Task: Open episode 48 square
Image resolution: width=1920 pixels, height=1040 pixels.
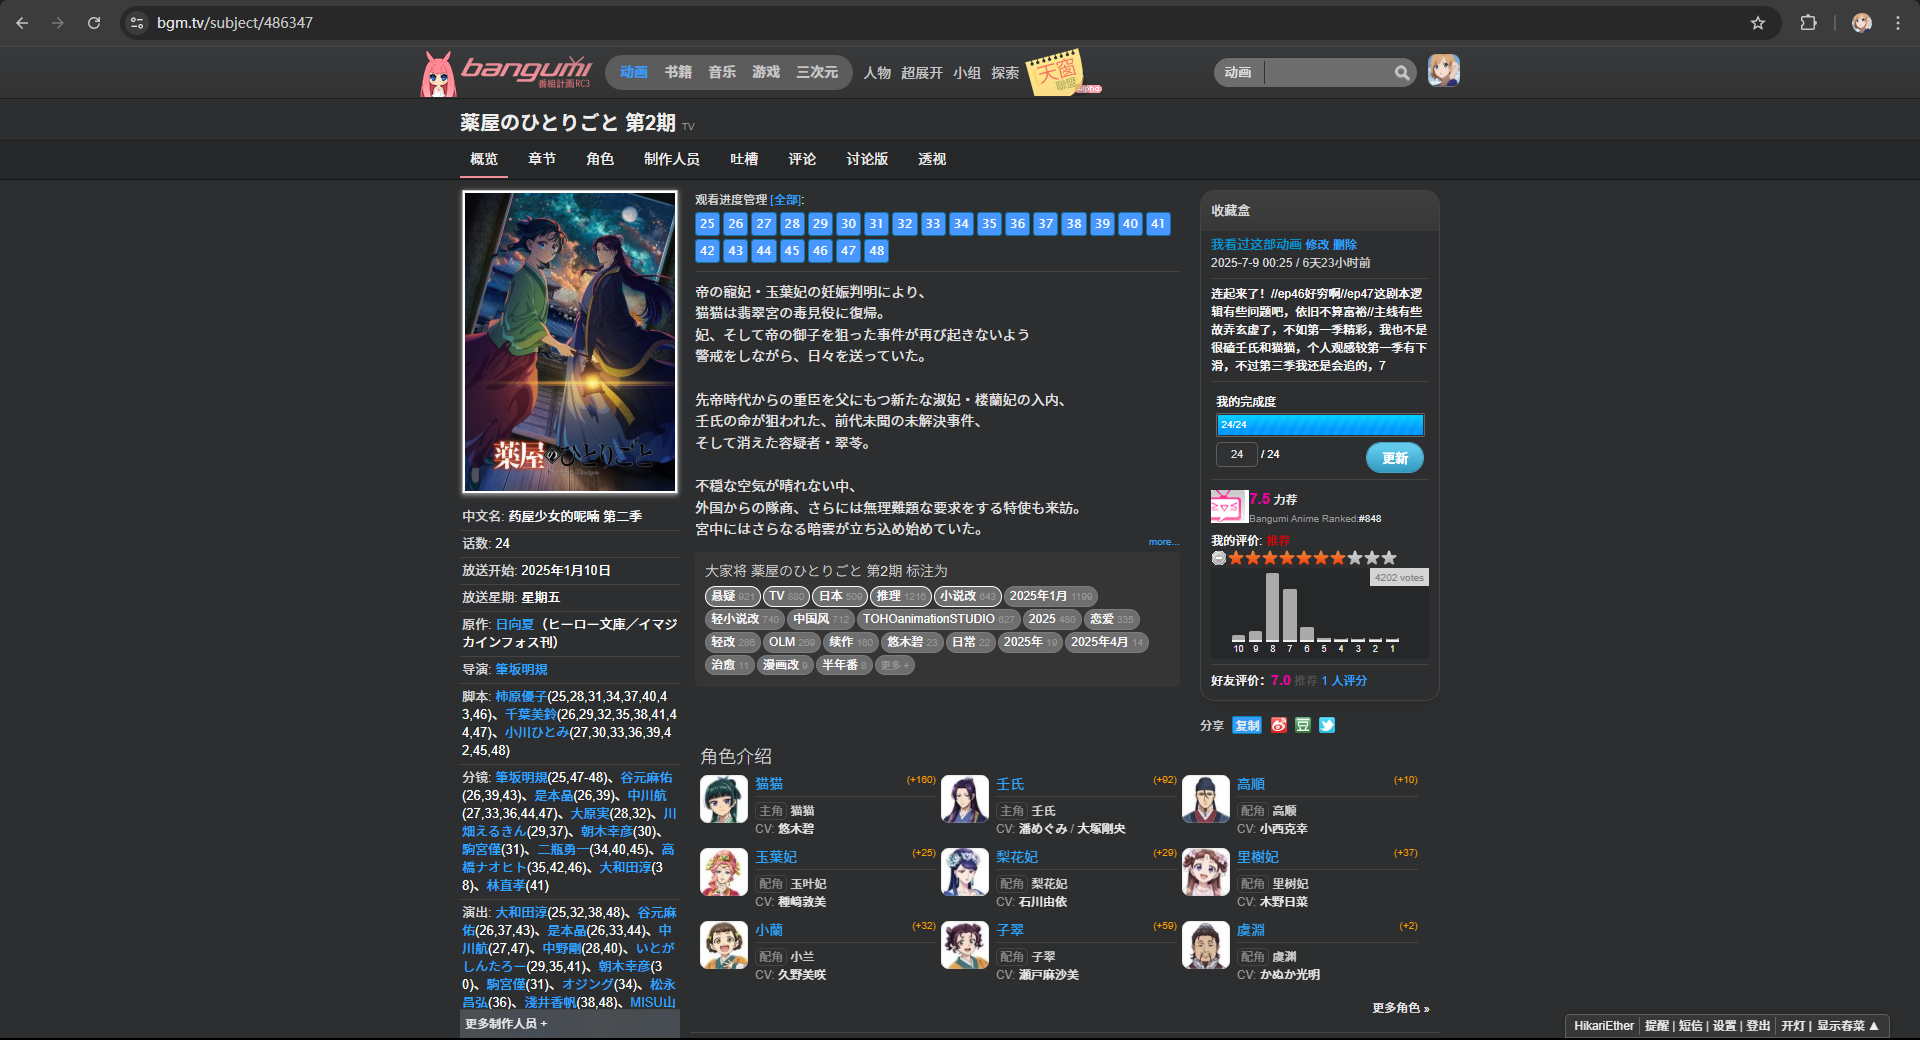Action: coord(876,251)
